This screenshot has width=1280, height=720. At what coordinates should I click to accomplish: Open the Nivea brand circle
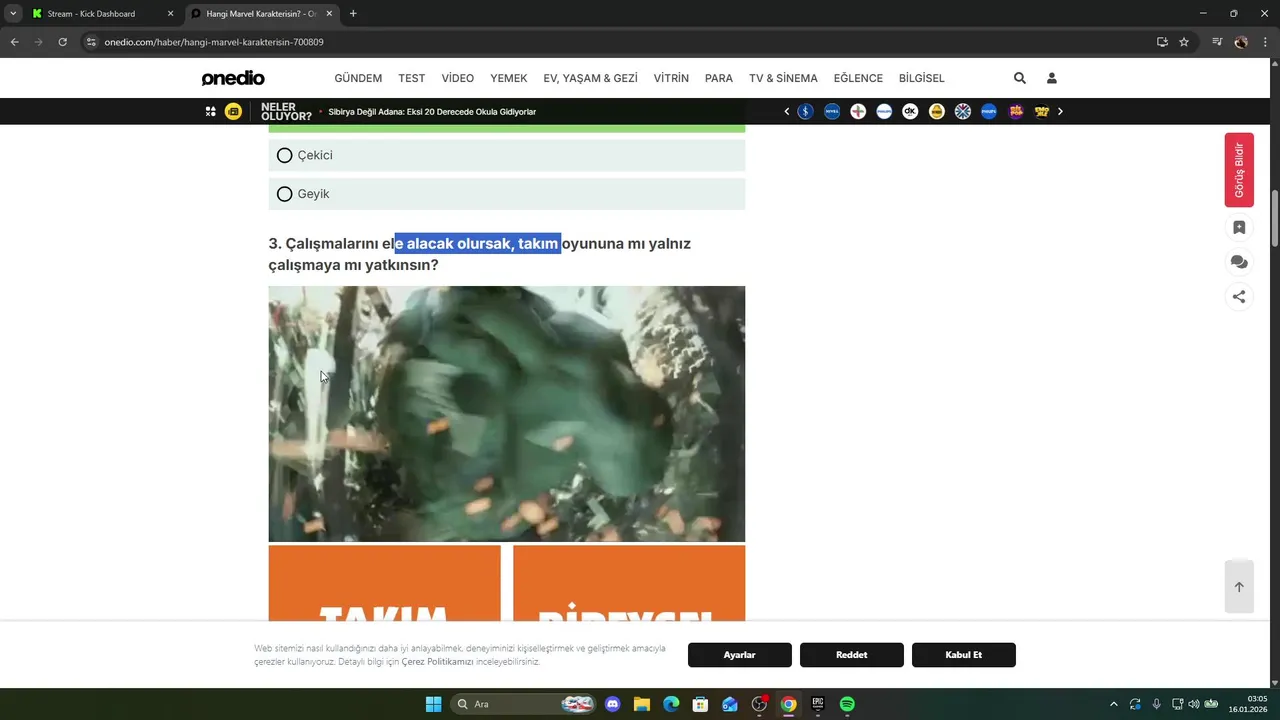click(832, 111)
